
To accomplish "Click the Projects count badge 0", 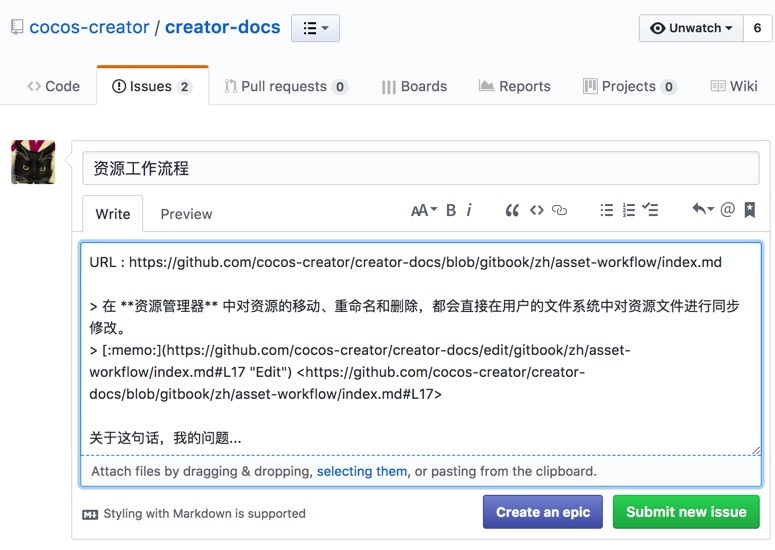I will (x=669, y=87).
